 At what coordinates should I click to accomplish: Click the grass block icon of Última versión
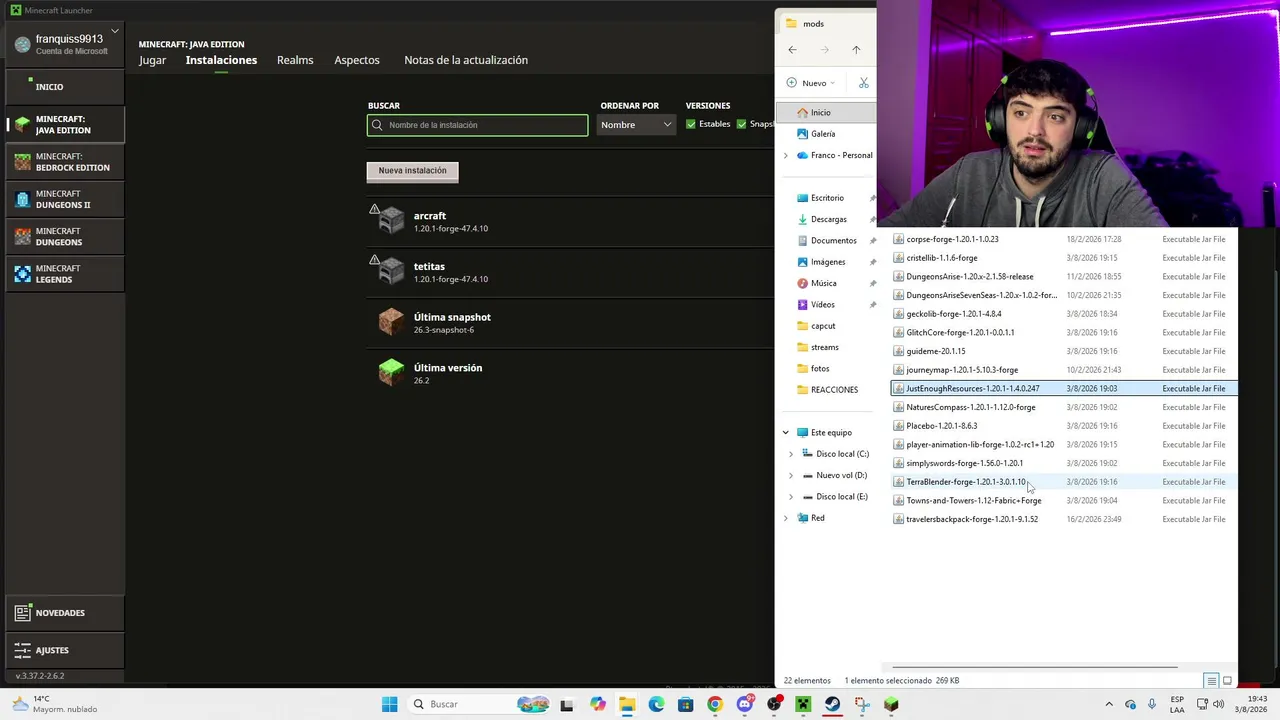391,372
